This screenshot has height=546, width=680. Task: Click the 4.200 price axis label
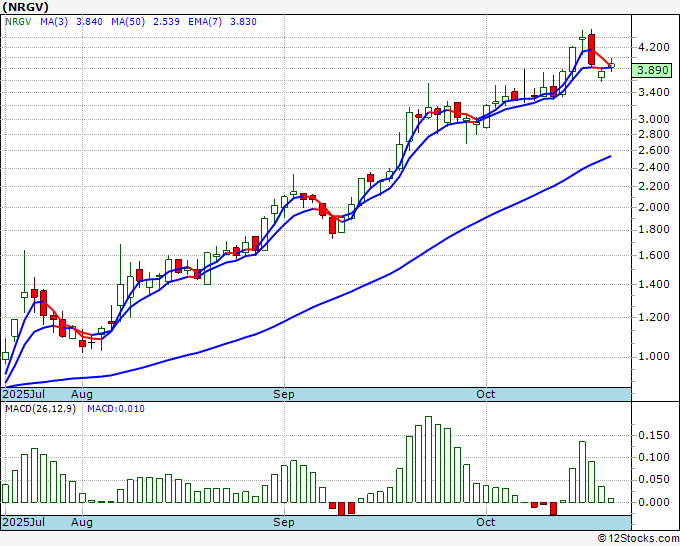654,47
